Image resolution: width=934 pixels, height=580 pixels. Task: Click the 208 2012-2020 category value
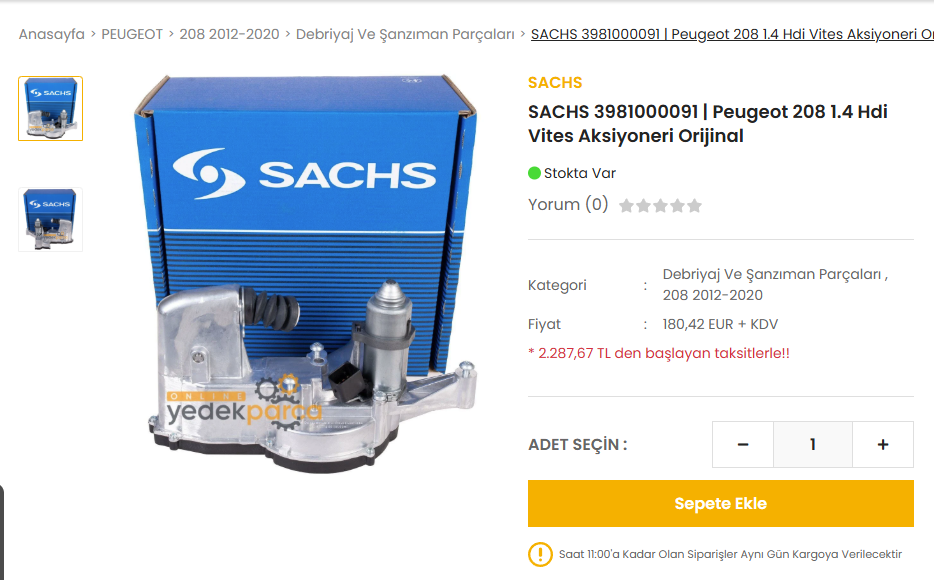pos(713,295)
